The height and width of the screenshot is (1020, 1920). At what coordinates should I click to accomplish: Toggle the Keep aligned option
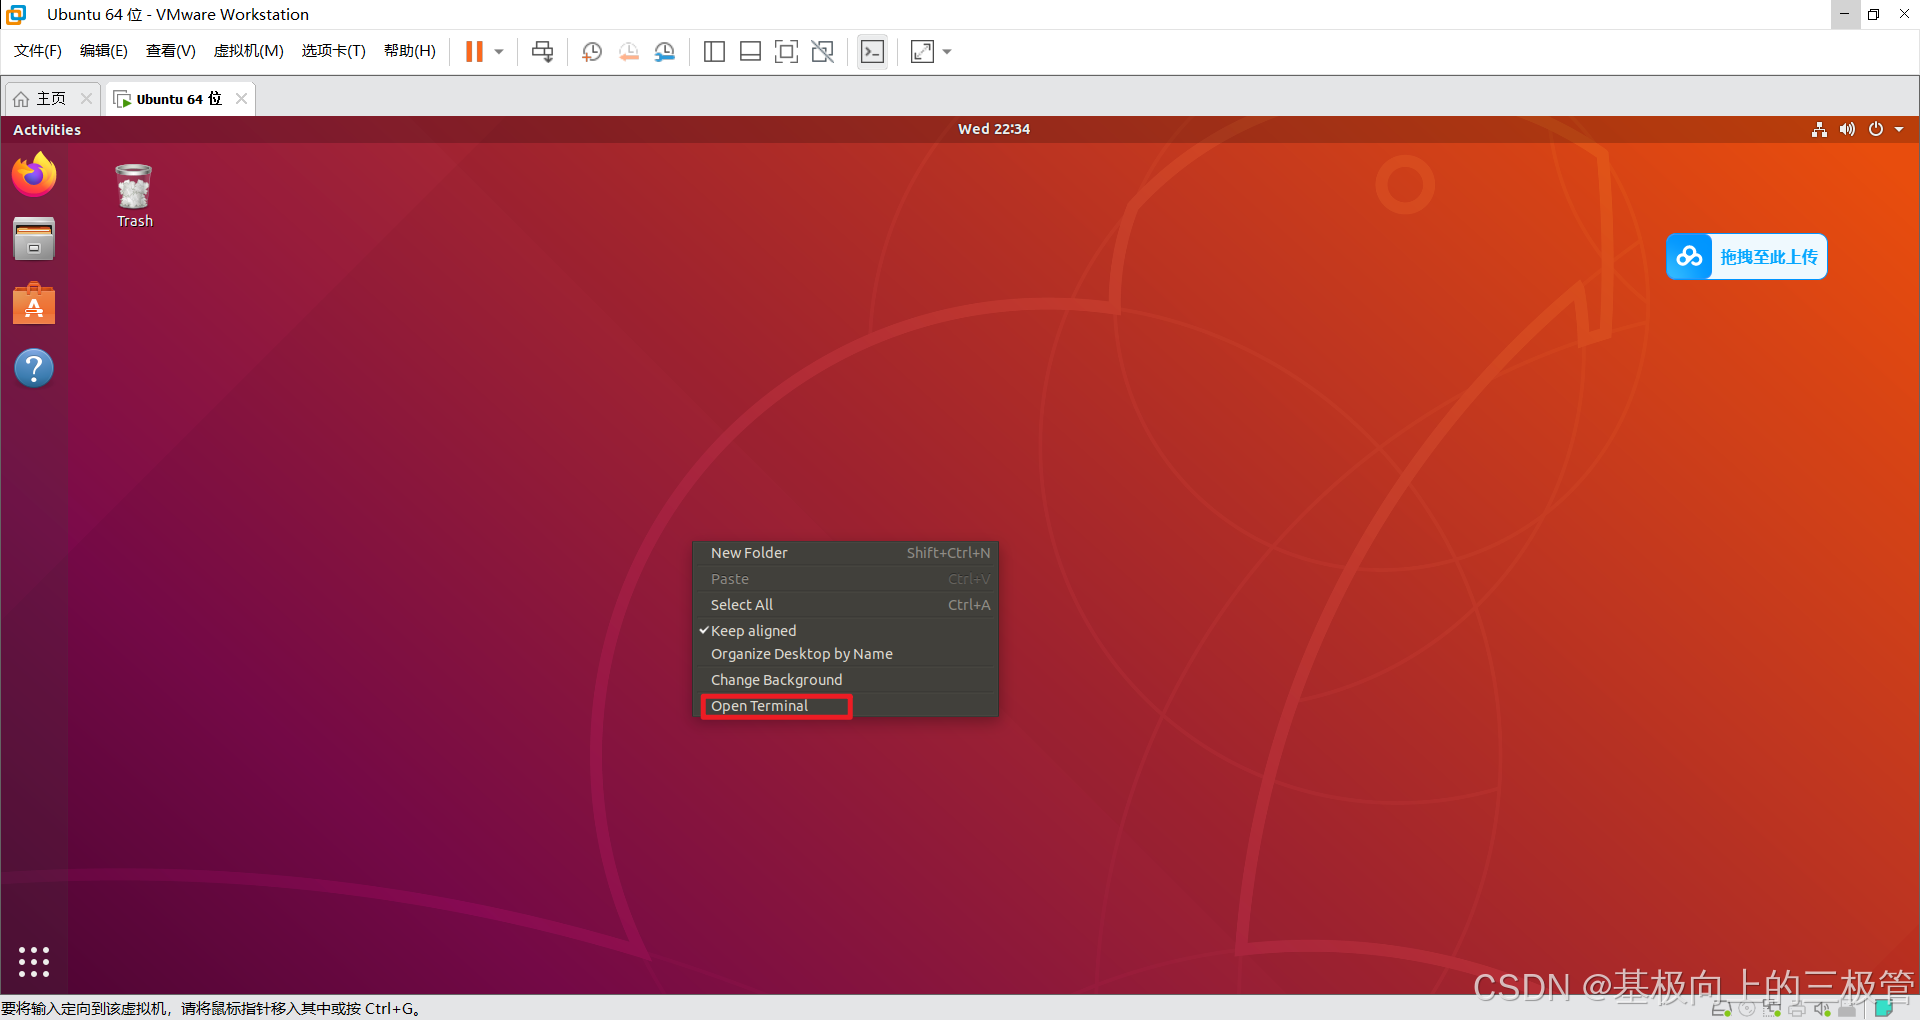(x=845, y=631)
